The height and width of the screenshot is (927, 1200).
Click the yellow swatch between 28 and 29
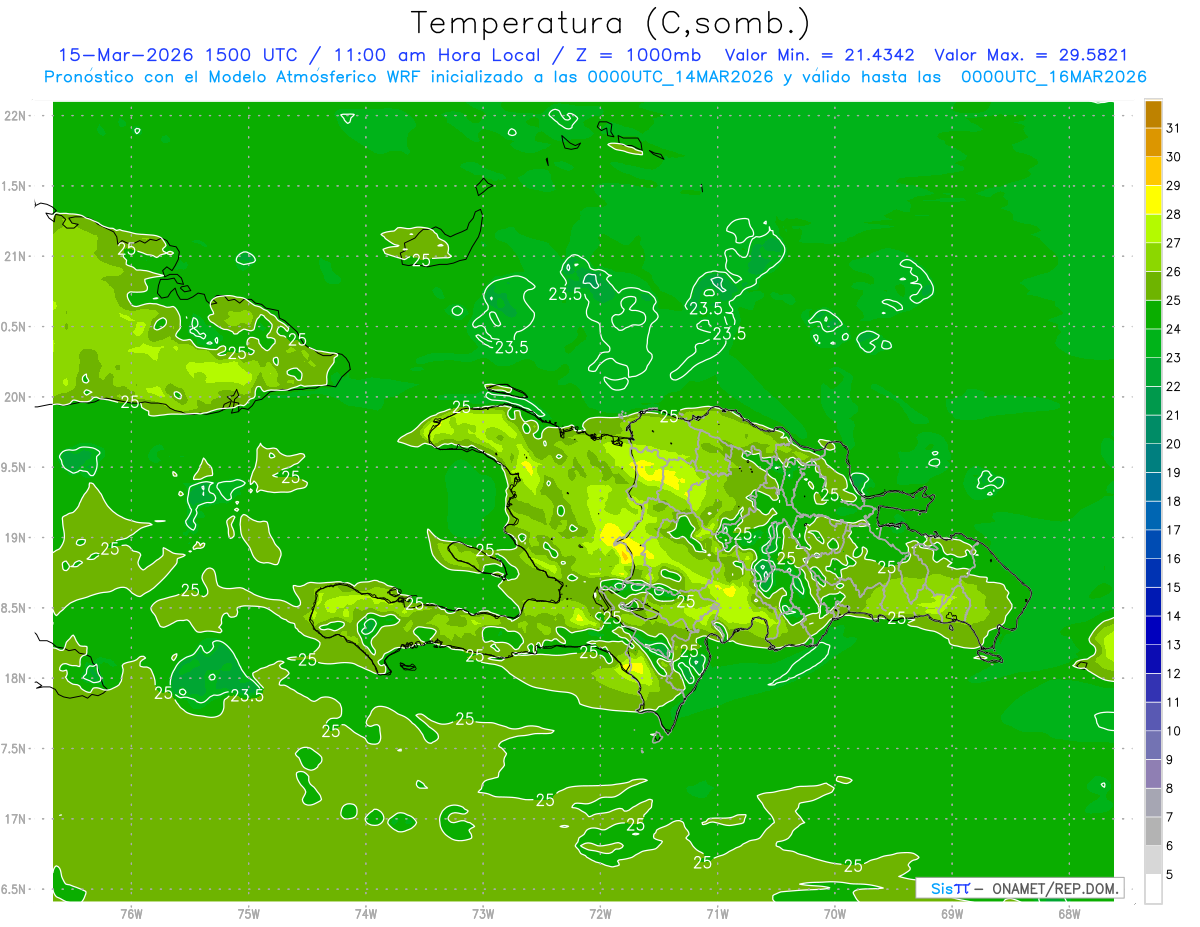point(1153,200)
